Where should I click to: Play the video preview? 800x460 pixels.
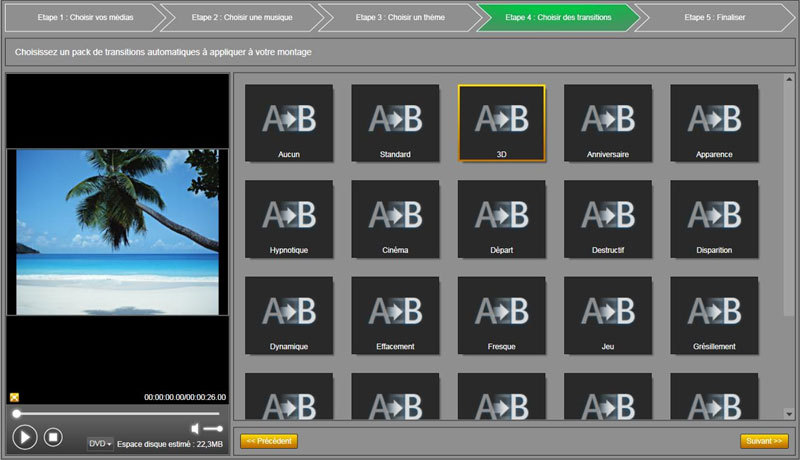(x=25, y=437)
